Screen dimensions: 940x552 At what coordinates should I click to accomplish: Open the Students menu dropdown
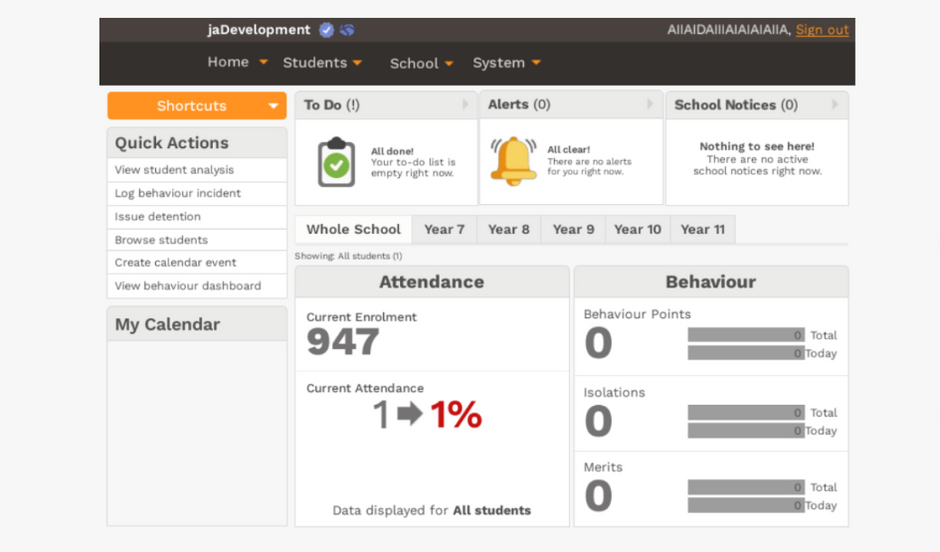pyautogui.click(x=322, y=63)
